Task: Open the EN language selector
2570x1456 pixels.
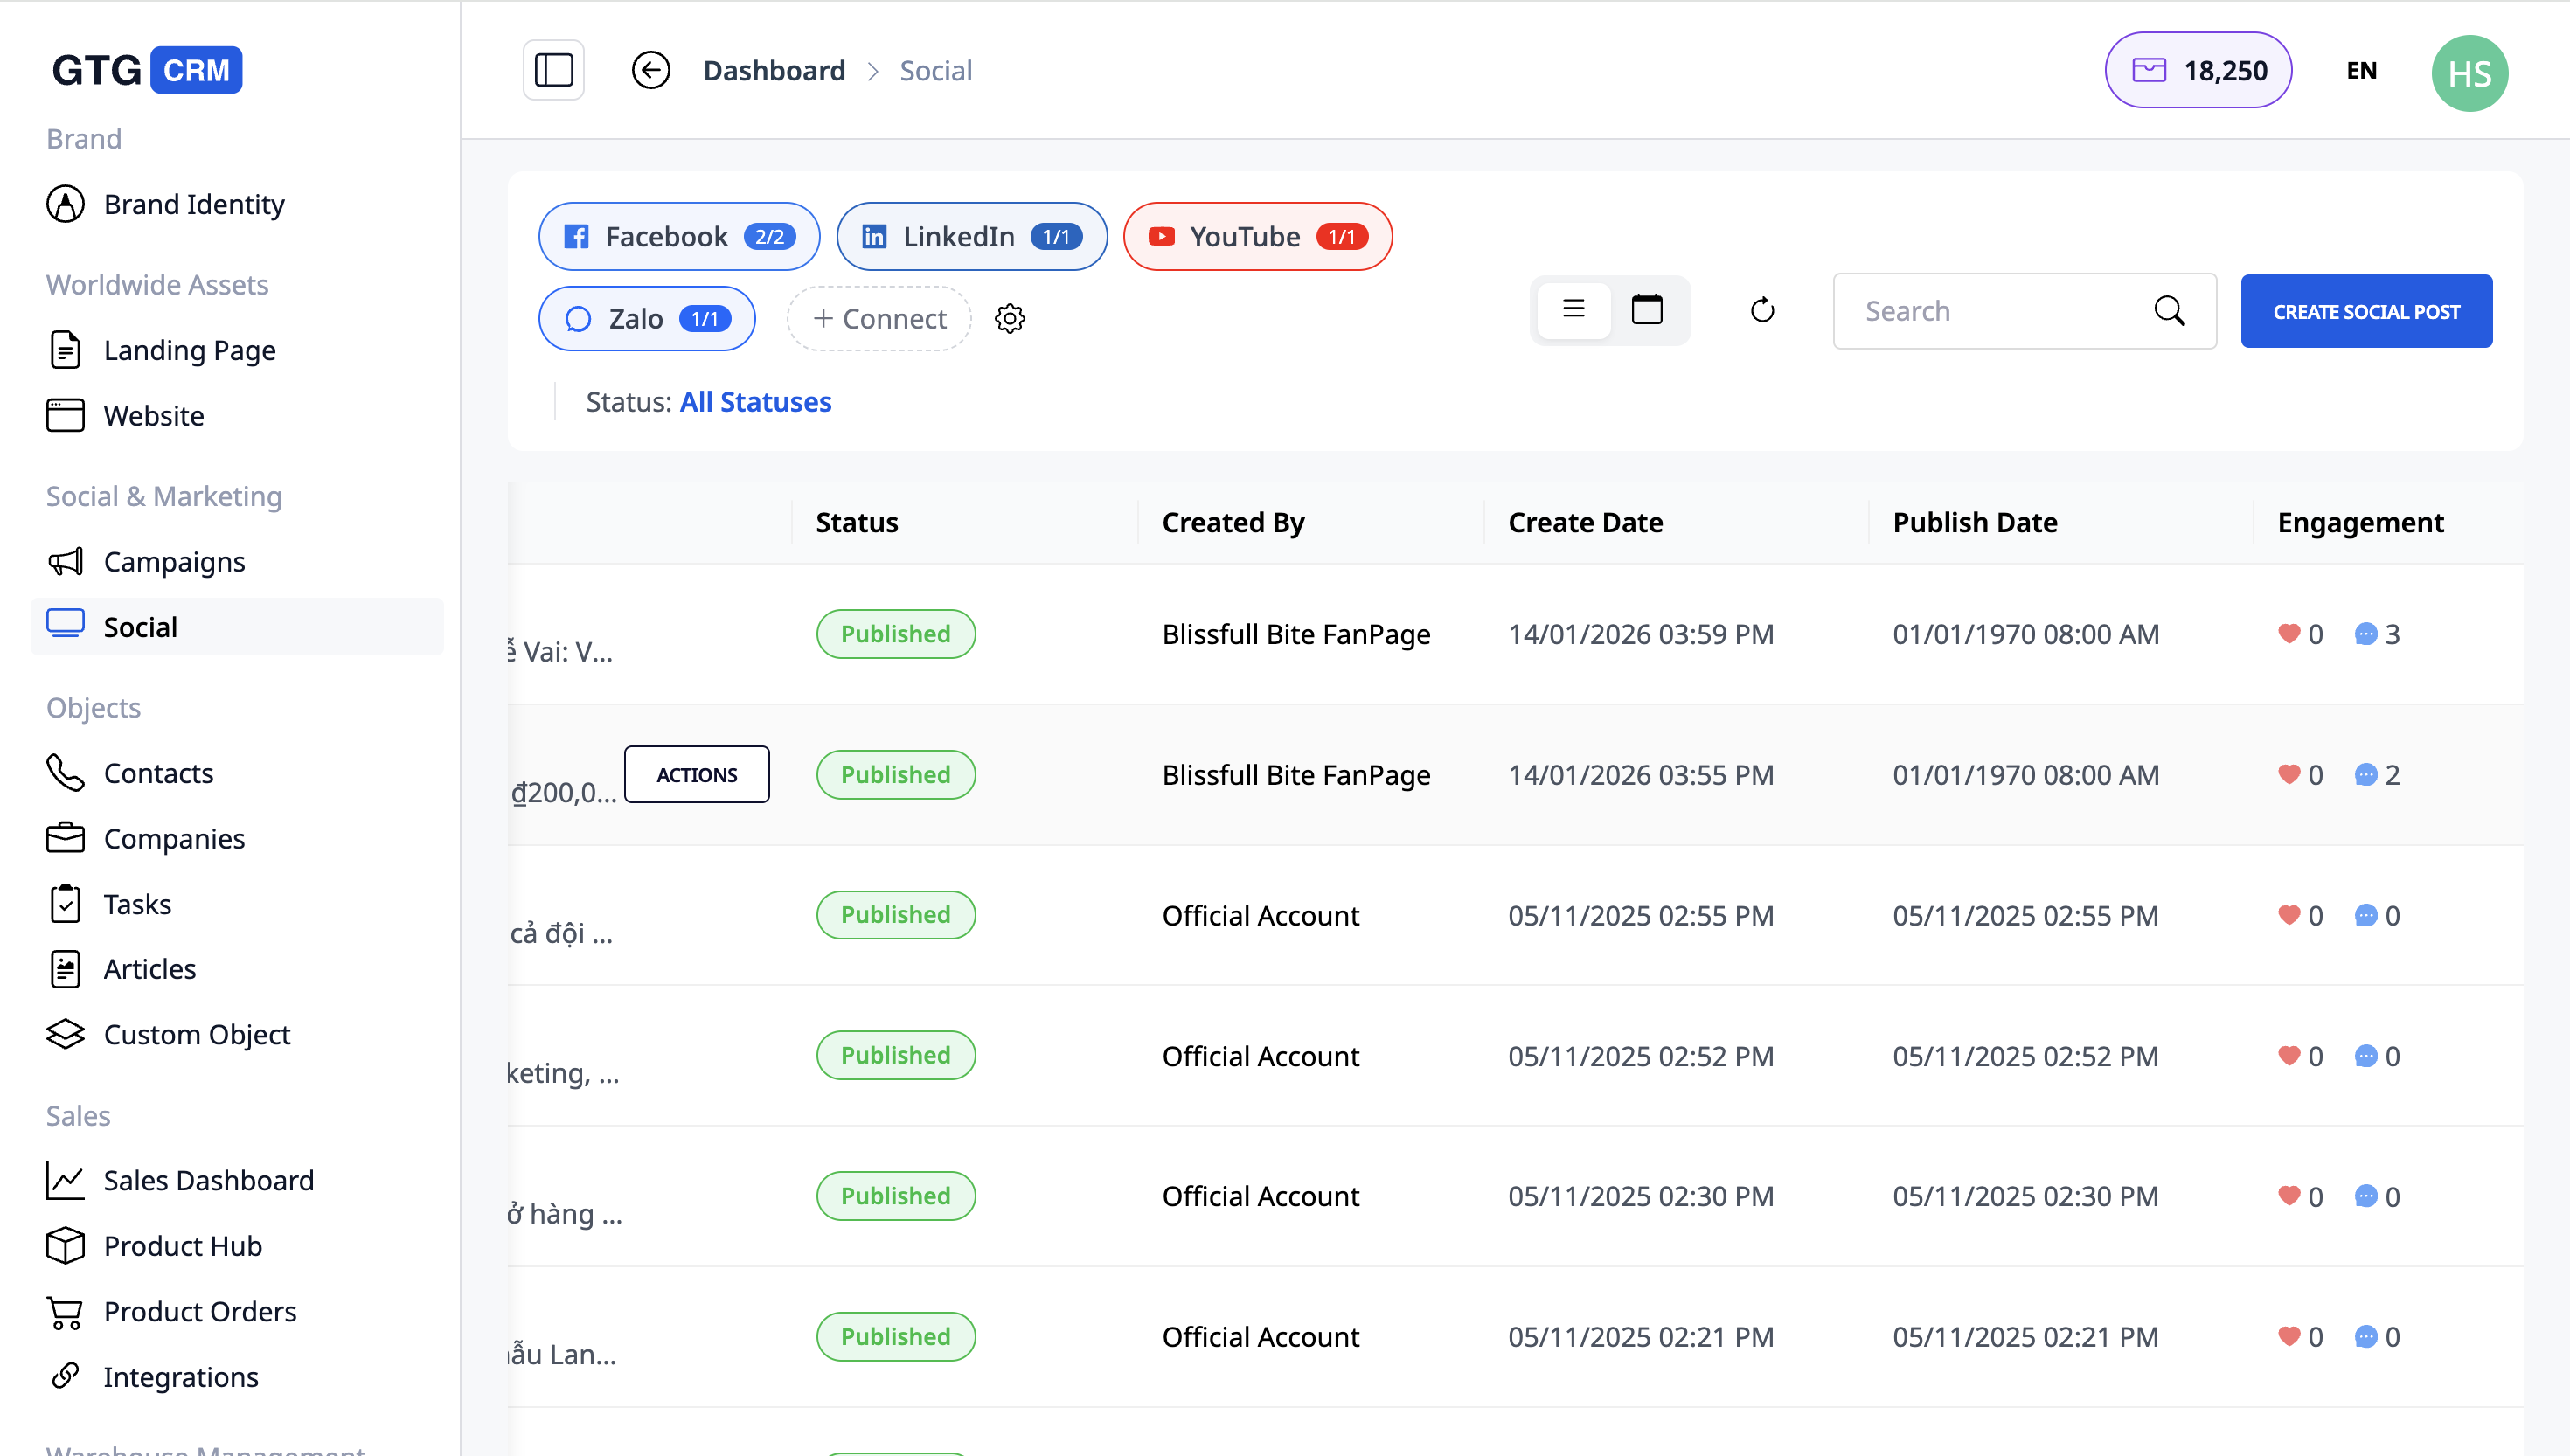Action: 2361,70
